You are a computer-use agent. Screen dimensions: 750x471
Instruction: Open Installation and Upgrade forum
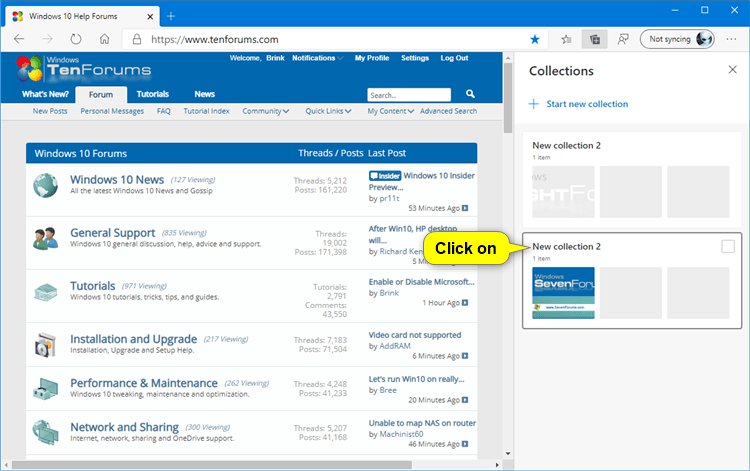coord(133,339)
